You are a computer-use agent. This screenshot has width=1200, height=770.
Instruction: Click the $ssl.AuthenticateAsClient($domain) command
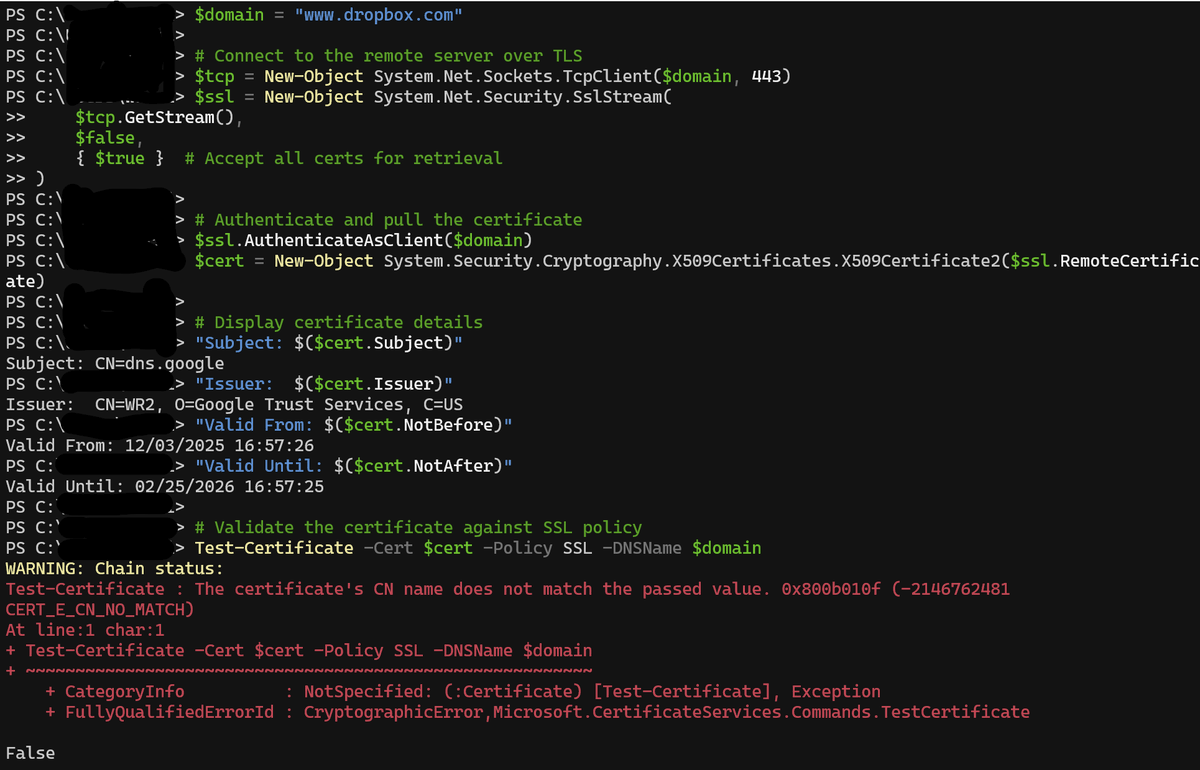[363, 240]
